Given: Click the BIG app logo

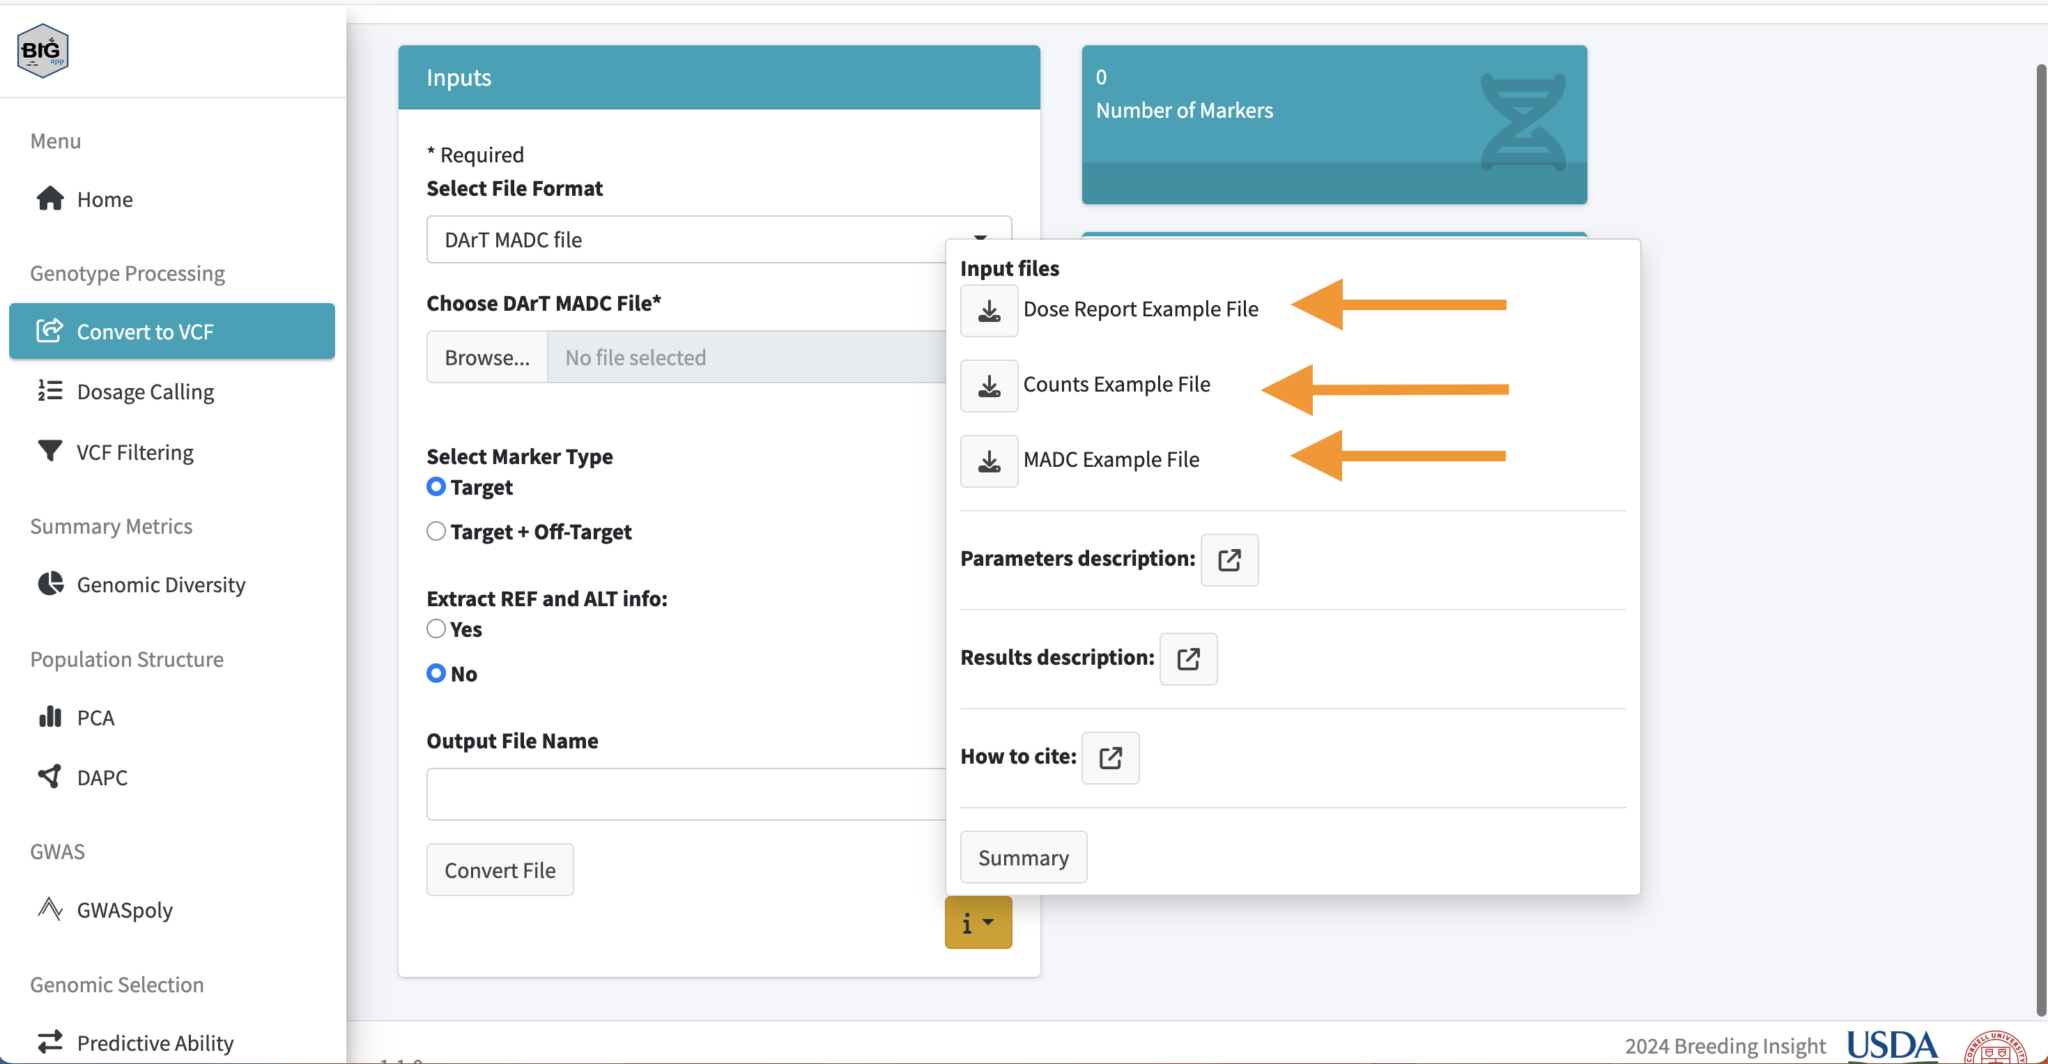Looking at the screenshot, I should coord(43,50).
